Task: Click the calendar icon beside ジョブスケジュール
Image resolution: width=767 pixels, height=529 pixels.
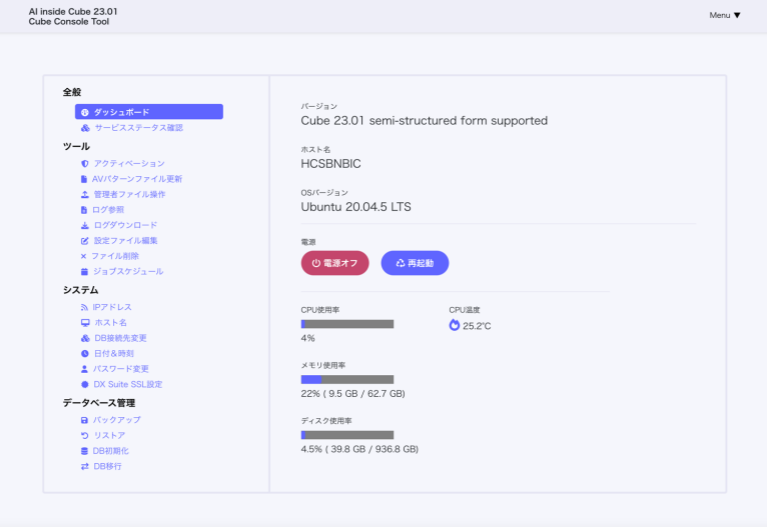Action: click(x=85, y=272)
